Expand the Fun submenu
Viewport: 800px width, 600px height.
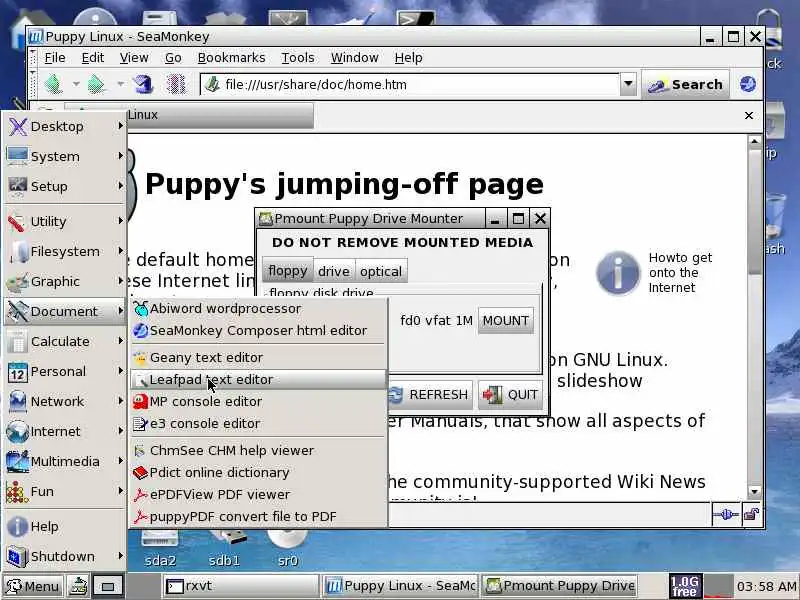point(65,491)
